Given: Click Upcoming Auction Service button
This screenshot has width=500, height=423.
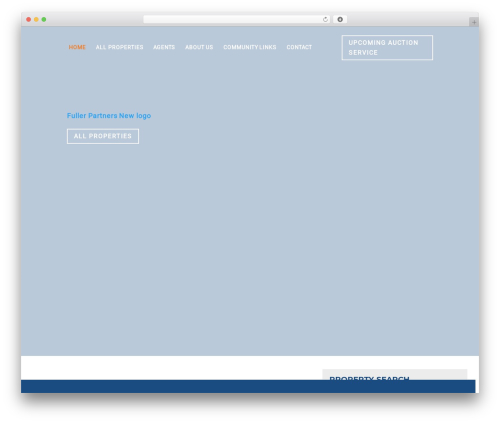Looking at the screenshot, I should pyautogui.click(x=387, y=48).
